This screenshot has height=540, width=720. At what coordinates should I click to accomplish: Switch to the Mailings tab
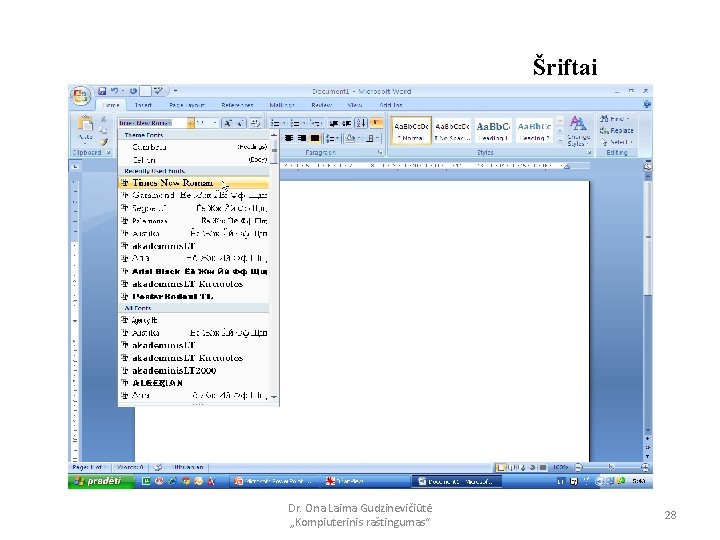[x=281, y=105]
